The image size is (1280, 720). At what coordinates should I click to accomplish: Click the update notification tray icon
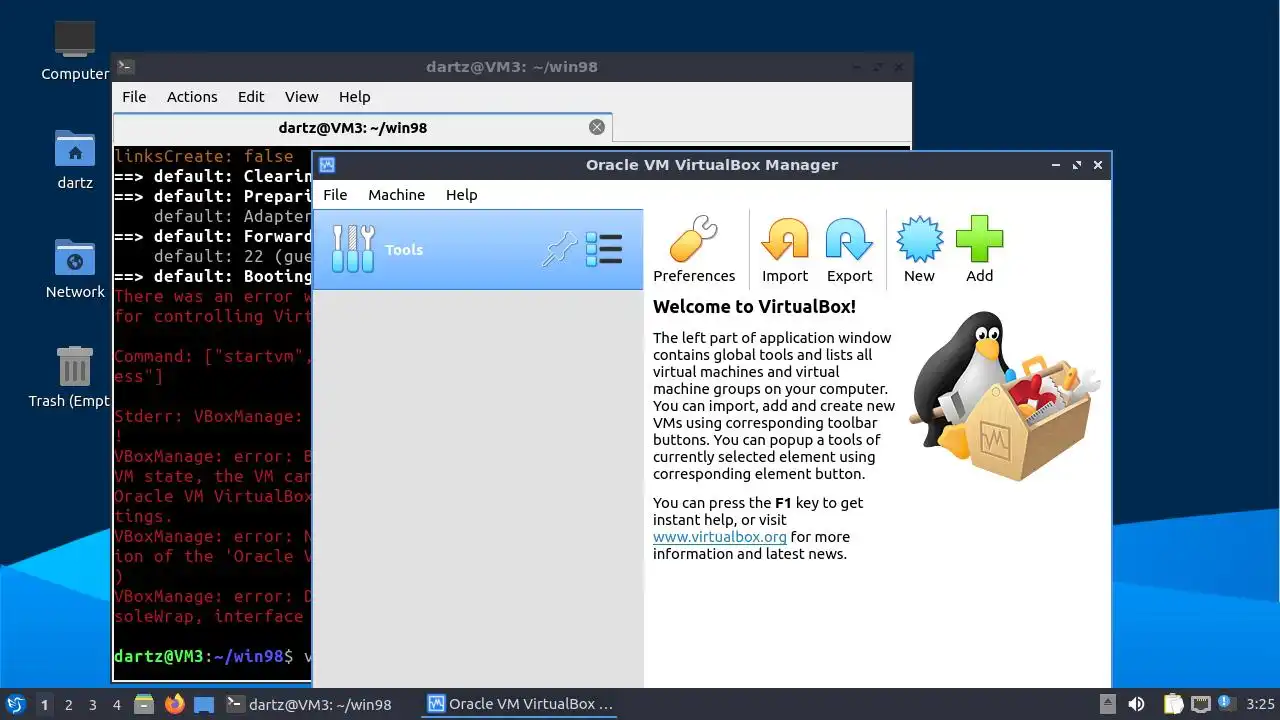[1225, 704]
